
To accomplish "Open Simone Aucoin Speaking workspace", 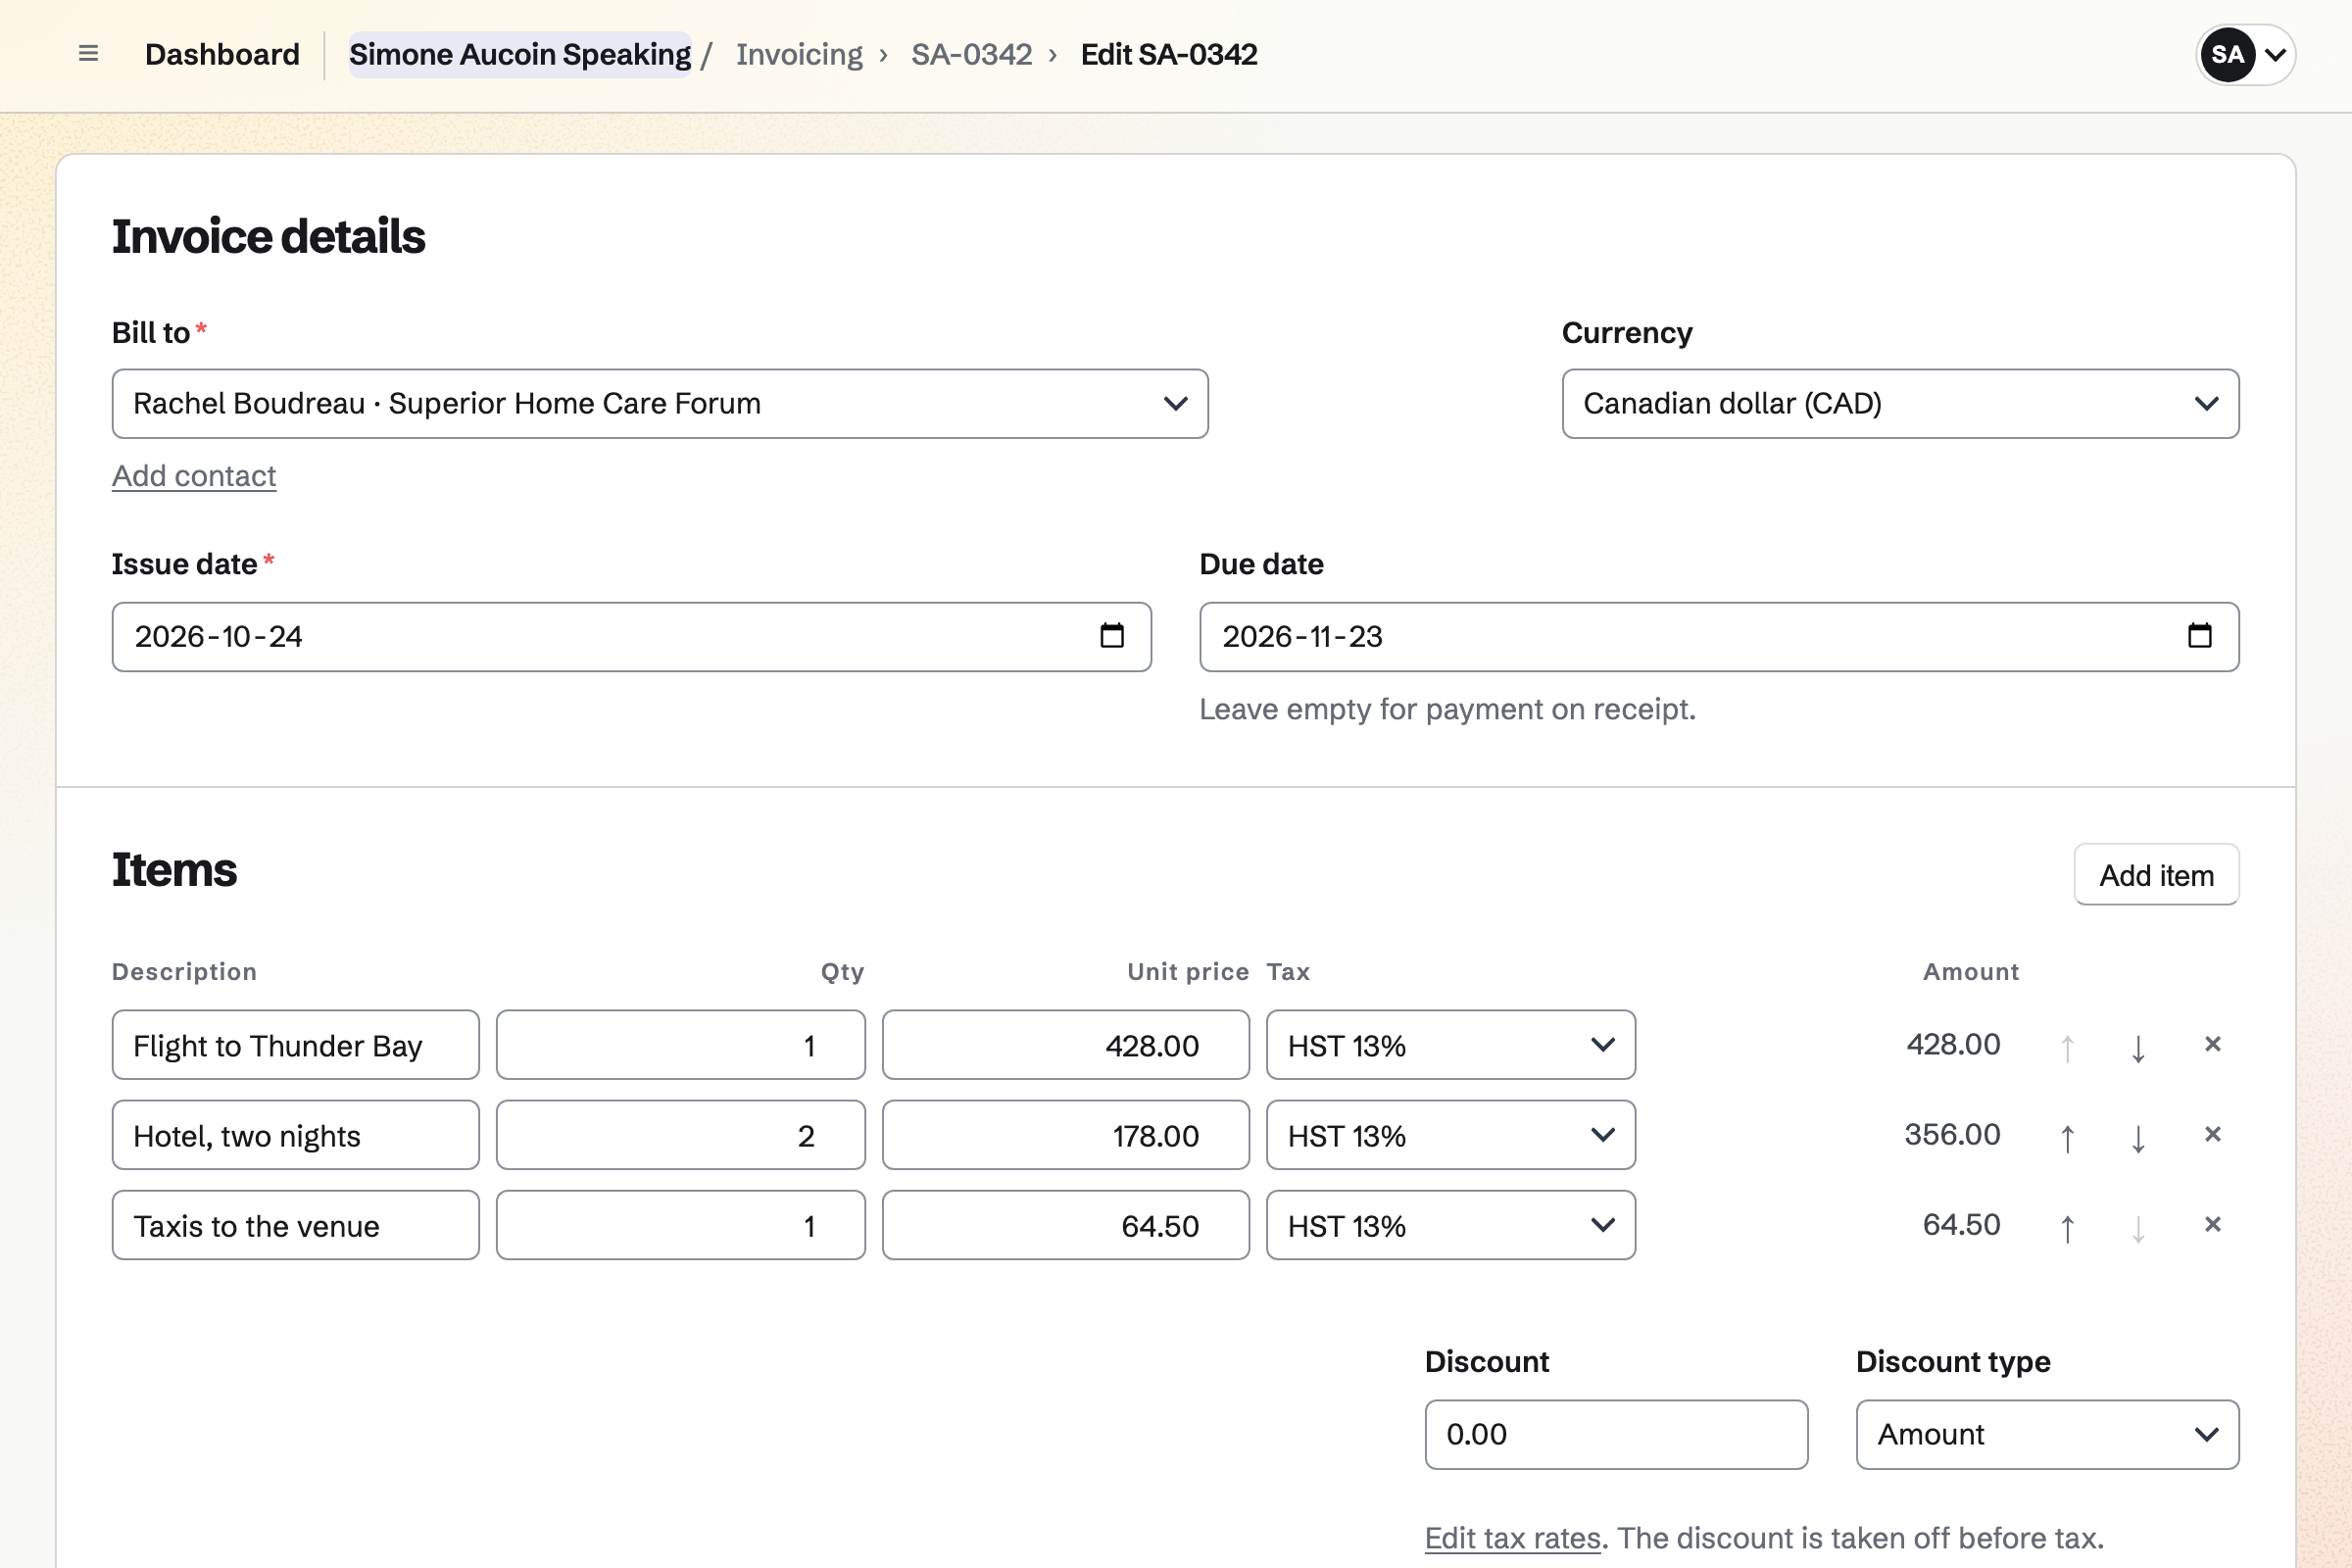I will [x=519, y=54].
